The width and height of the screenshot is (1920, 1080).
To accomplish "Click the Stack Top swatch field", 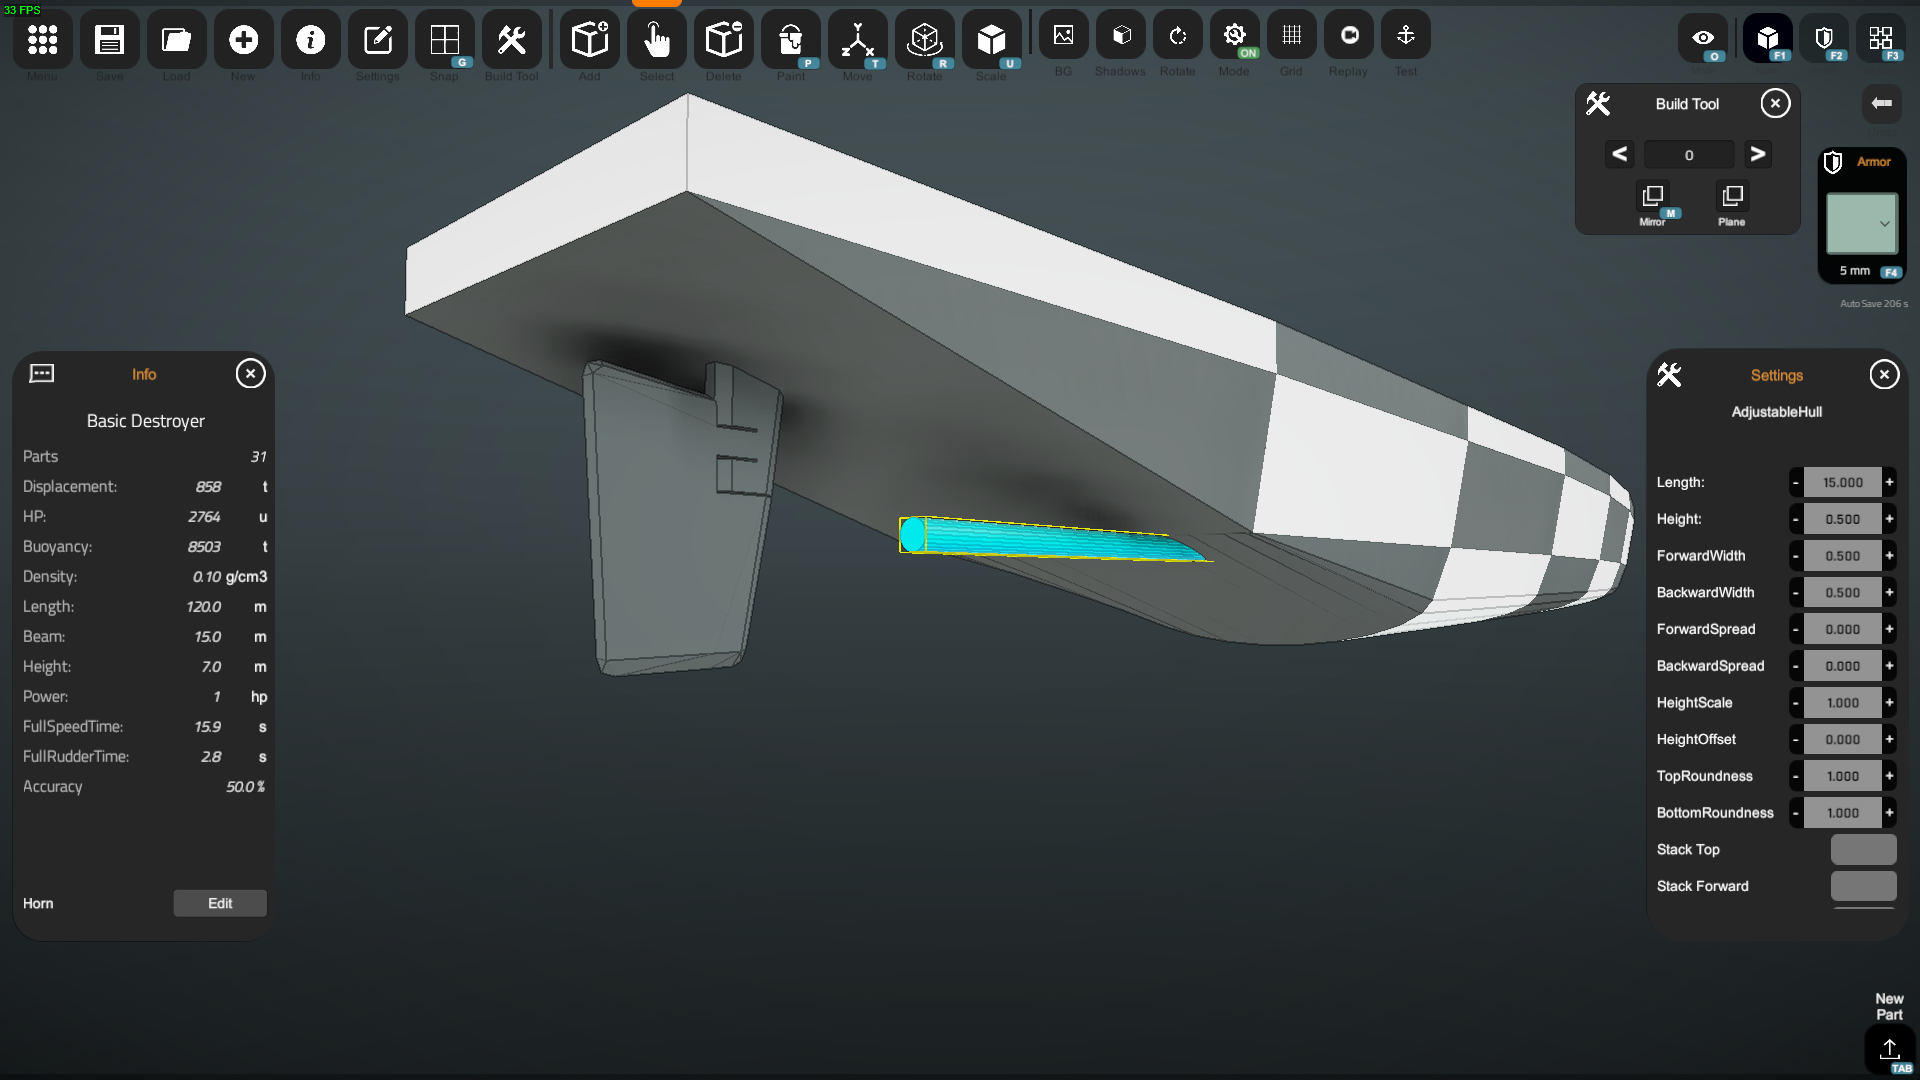I will 1863,849.
